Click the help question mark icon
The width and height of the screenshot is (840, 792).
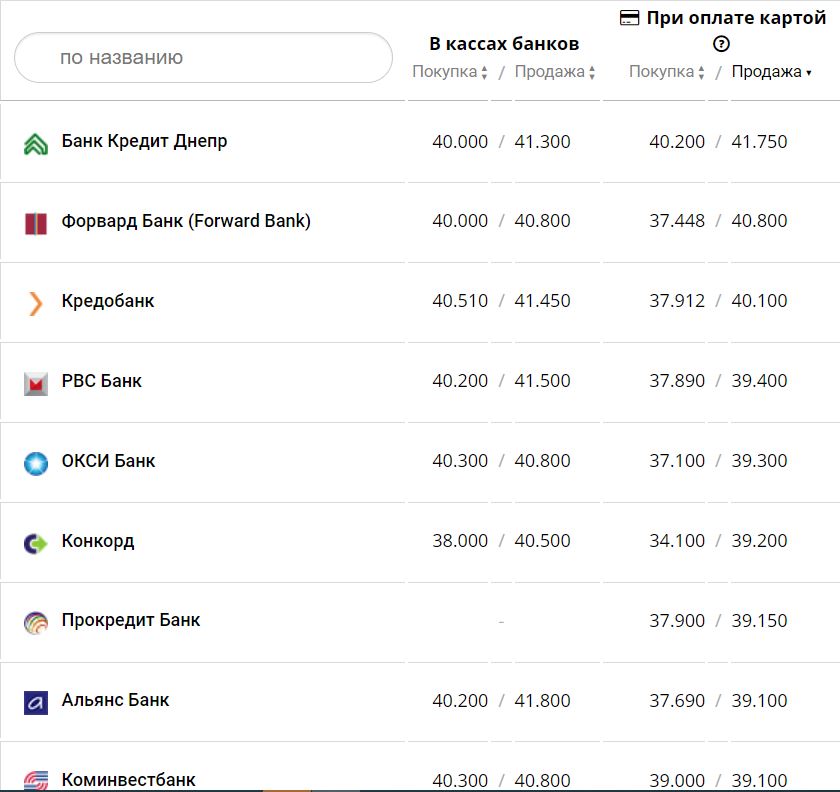722,44
